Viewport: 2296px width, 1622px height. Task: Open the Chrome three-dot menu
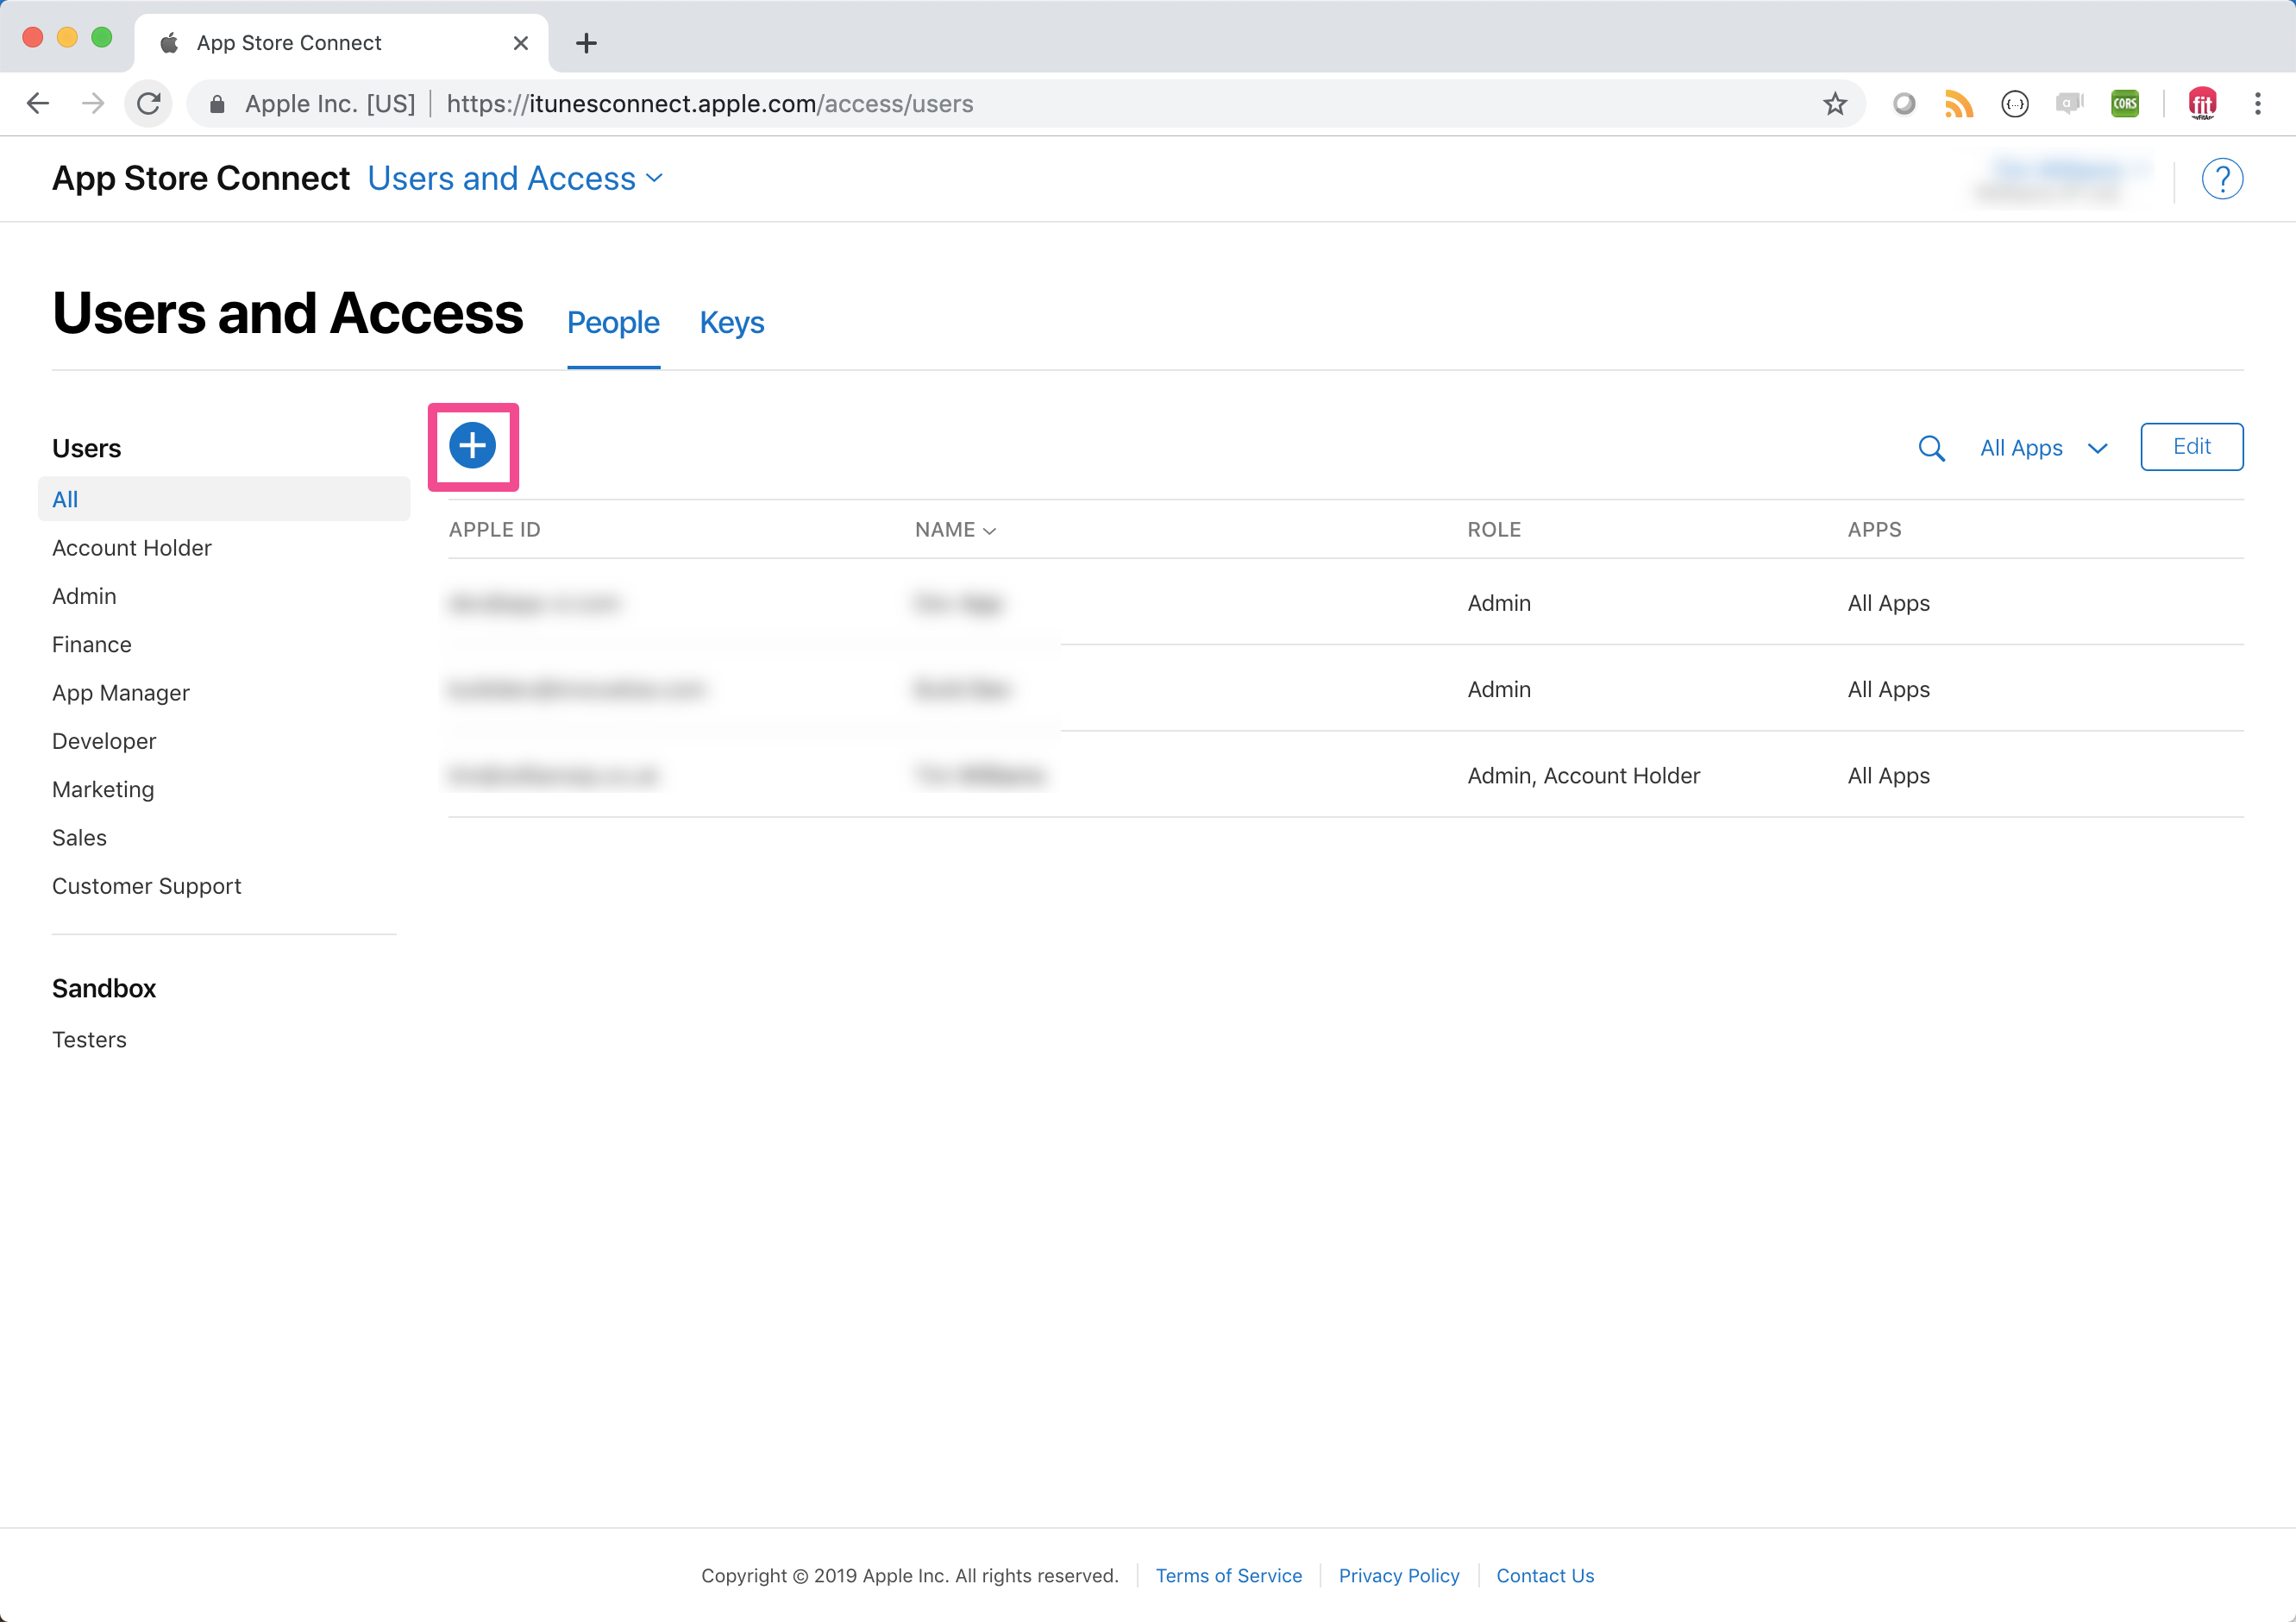coord(2257,103)
